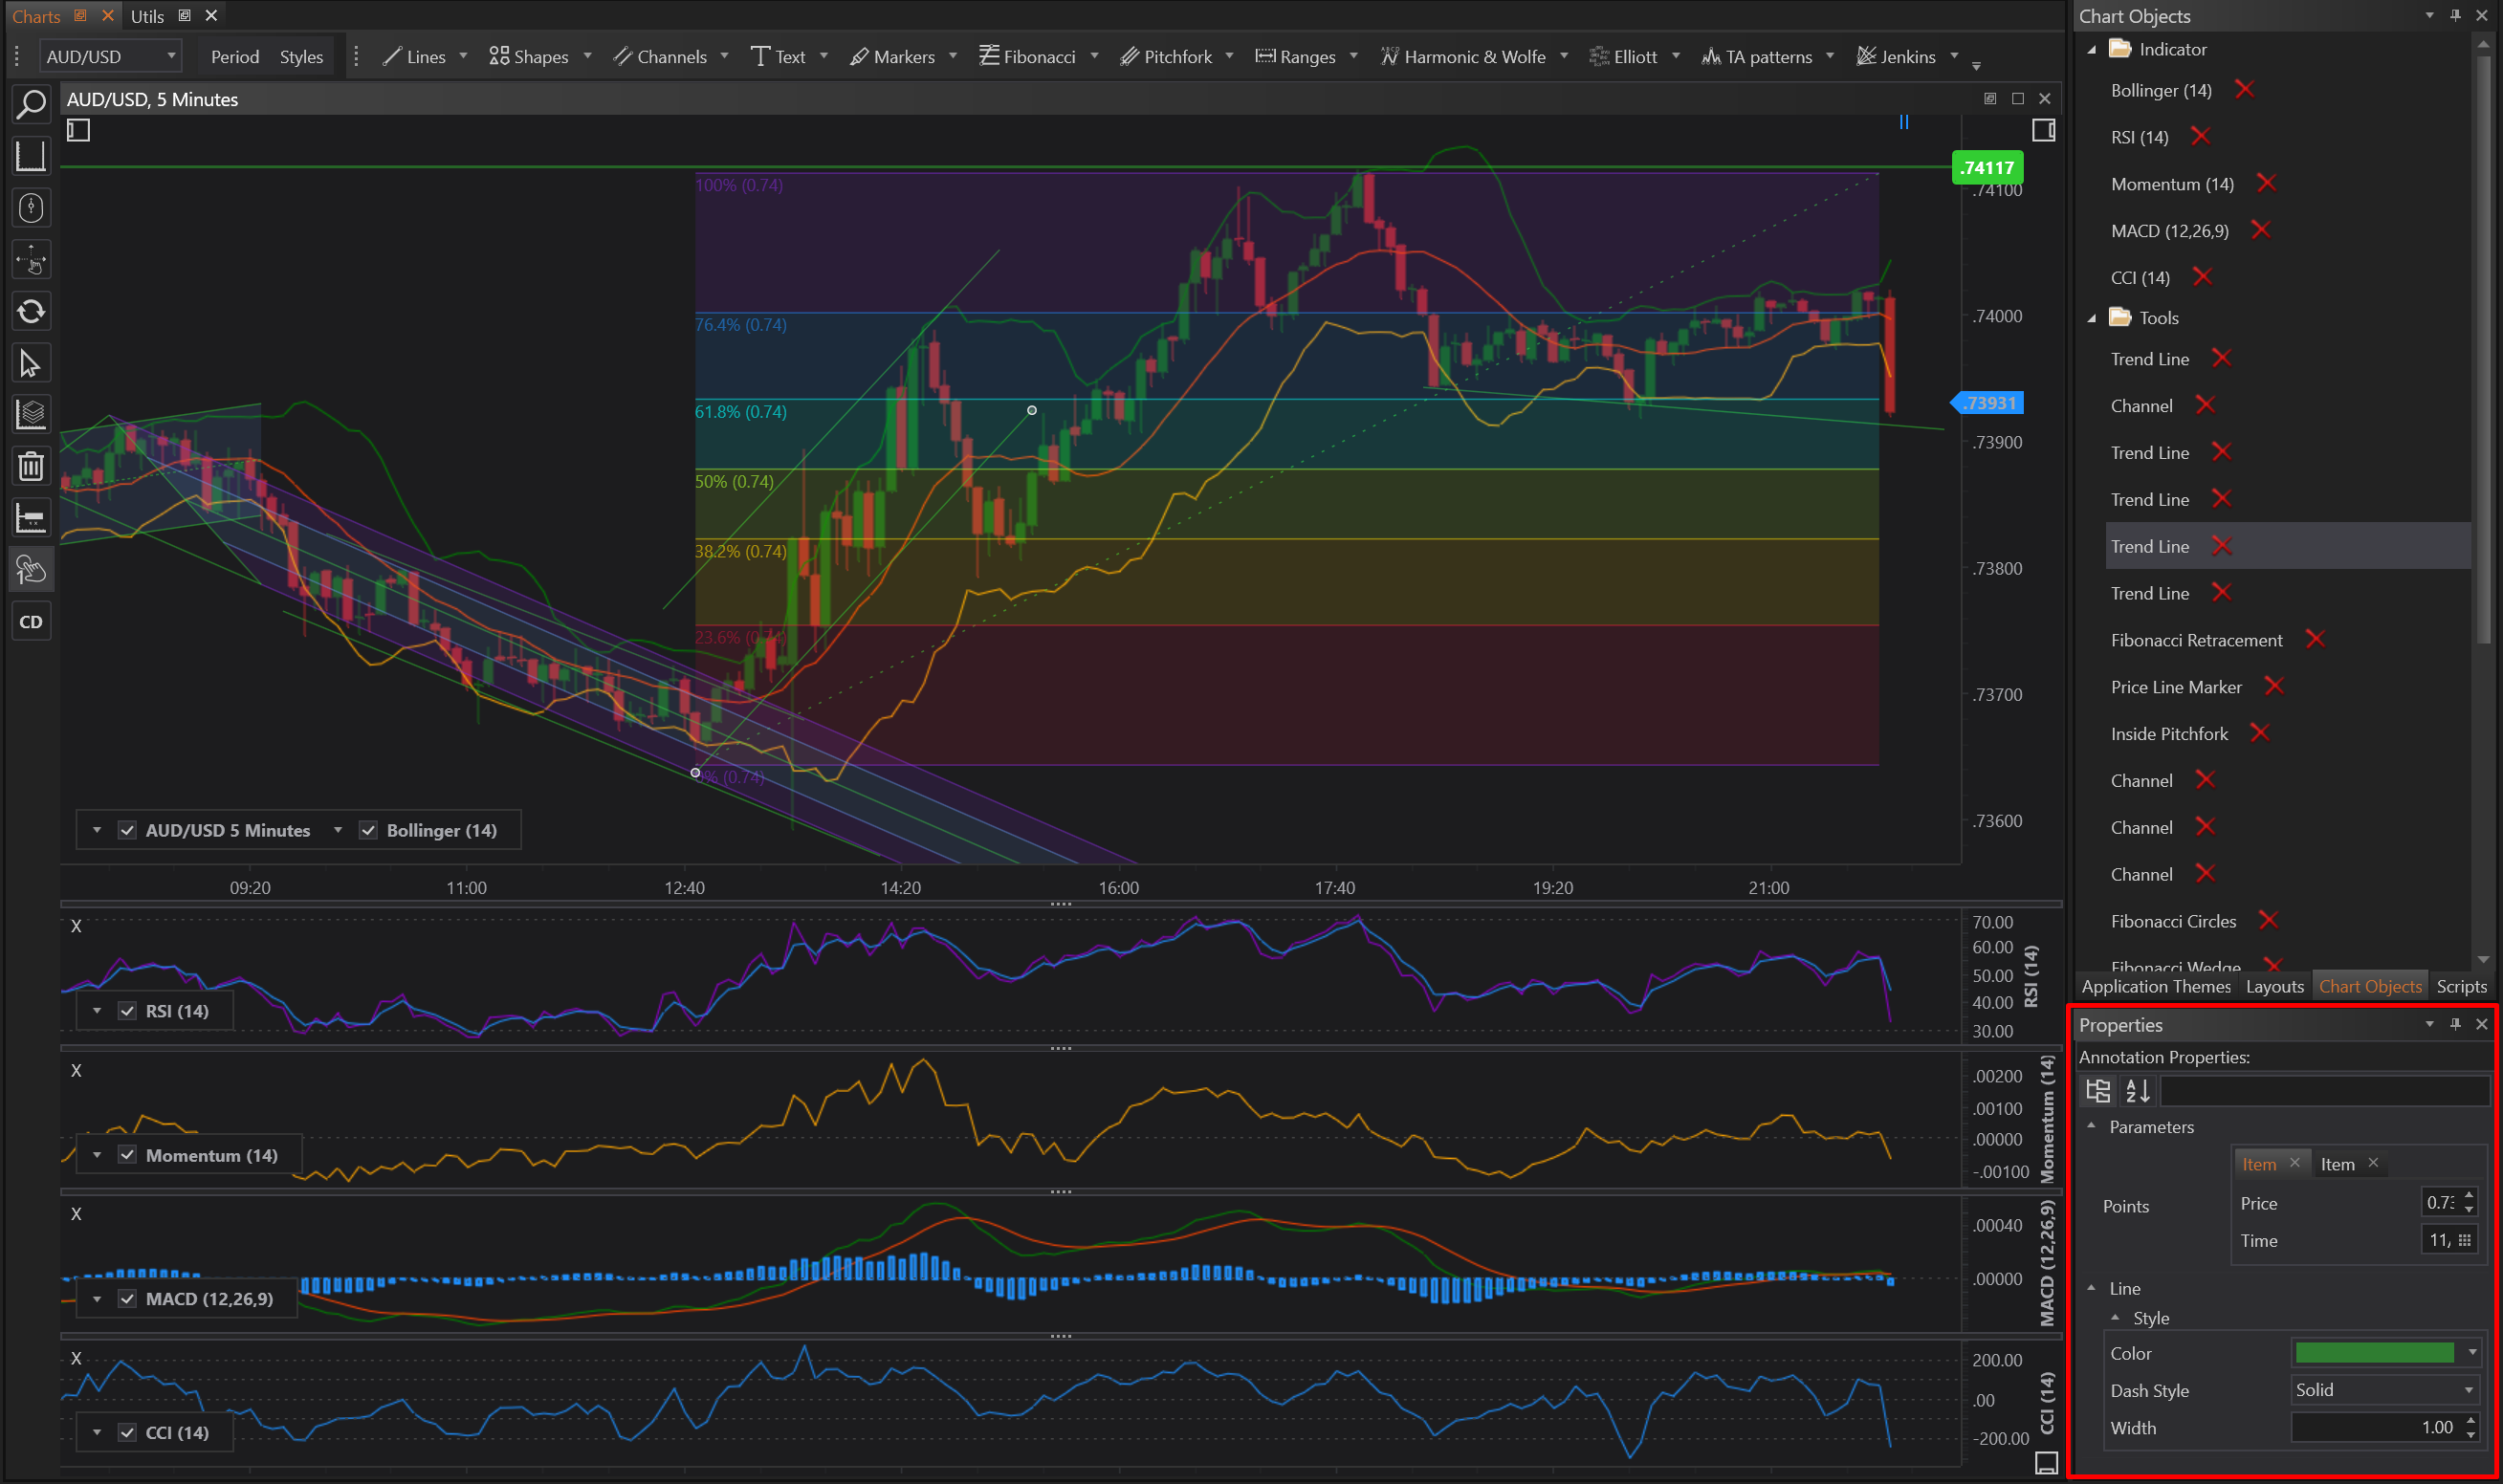Collapse the Tools folder in tree
Image resolution: width=2503 pixels, height=1484 pixels.
(x=2092, y=318)
